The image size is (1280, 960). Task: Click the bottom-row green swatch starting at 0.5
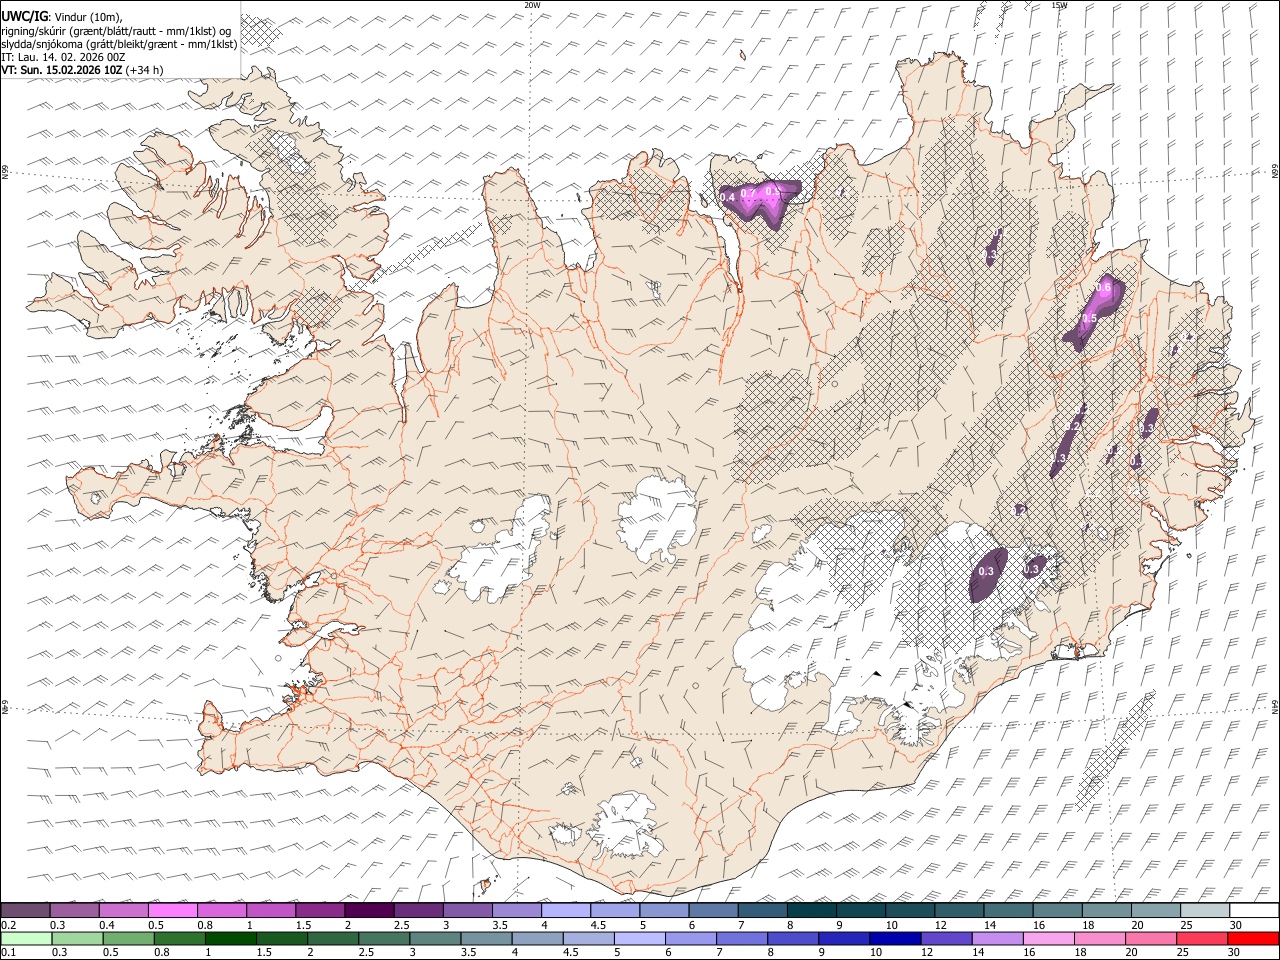pyautogui.click(x=128, y=938)
